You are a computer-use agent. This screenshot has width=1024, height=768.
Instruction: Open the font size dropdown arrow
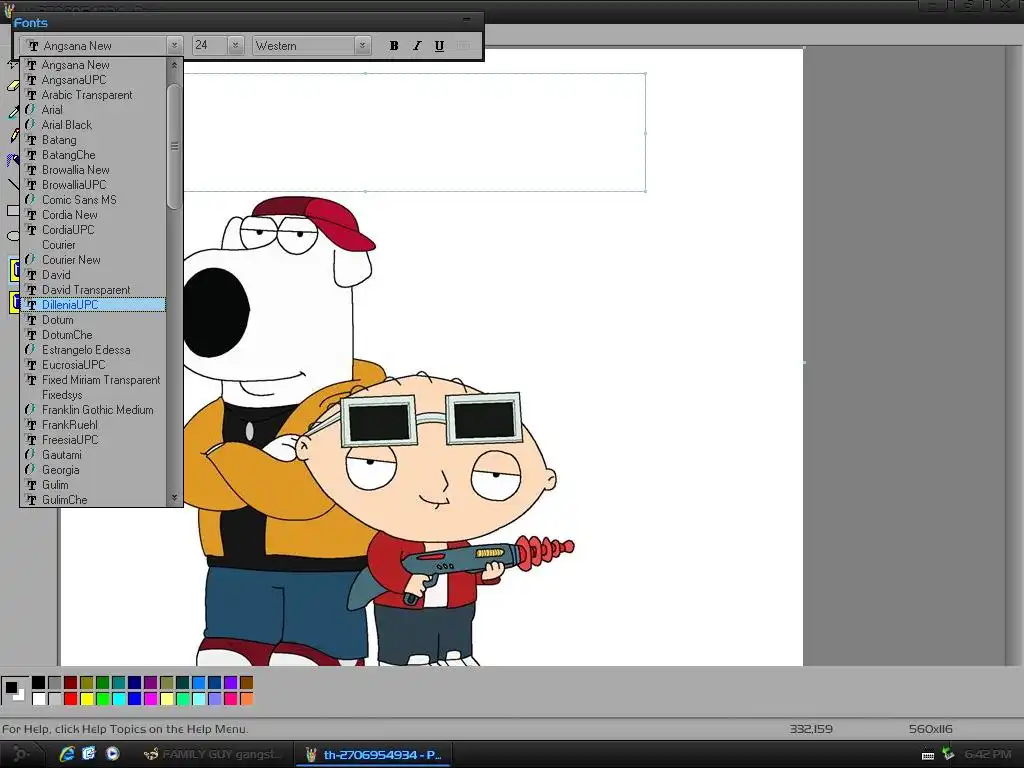[235, 46]
